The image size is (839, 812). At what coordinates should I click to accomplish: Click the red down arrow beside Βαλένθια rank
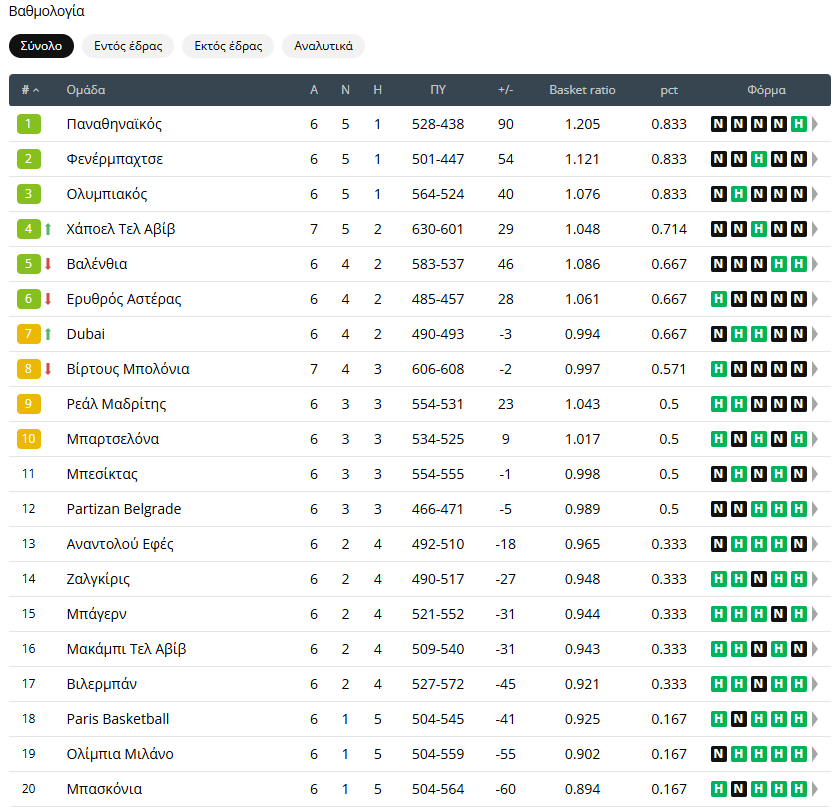[x=48, y=264]
